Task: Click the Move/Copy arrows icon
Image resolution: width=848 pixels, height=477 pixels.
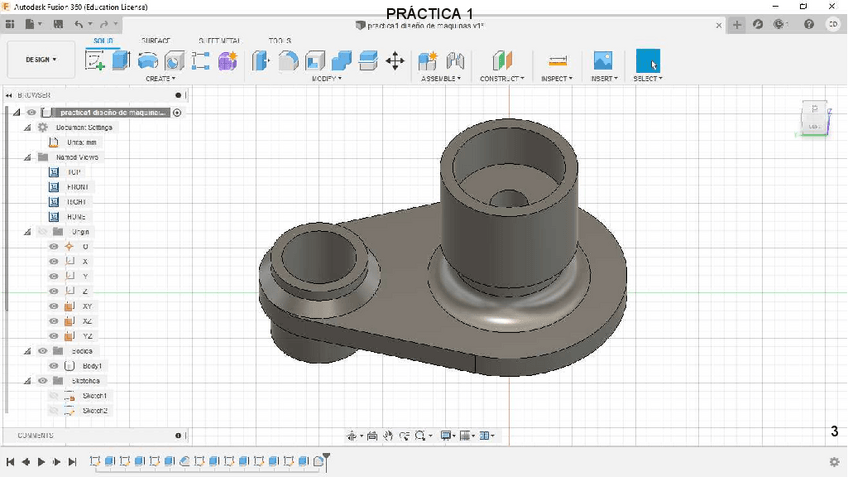Action: pos(395,61)
